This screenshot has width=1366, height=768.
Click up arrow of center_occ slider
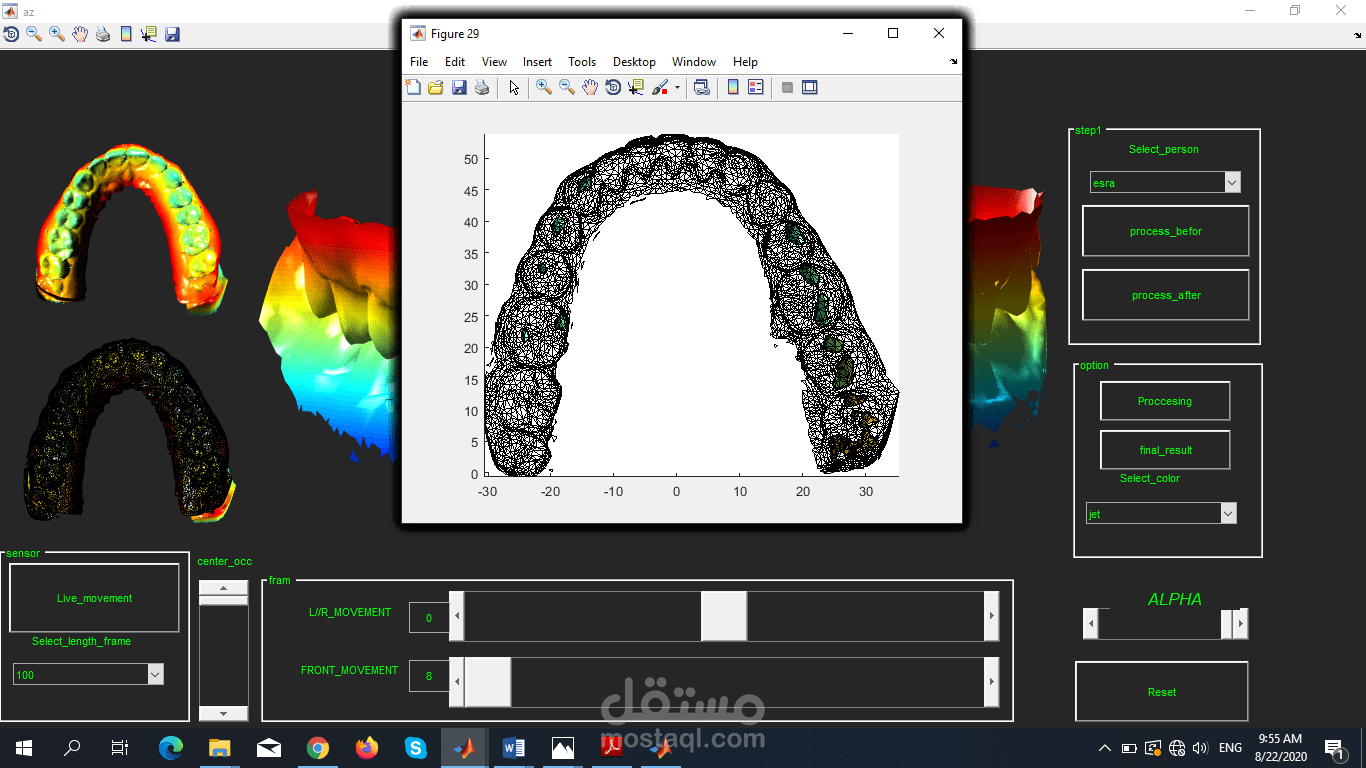tap(224, 588)
